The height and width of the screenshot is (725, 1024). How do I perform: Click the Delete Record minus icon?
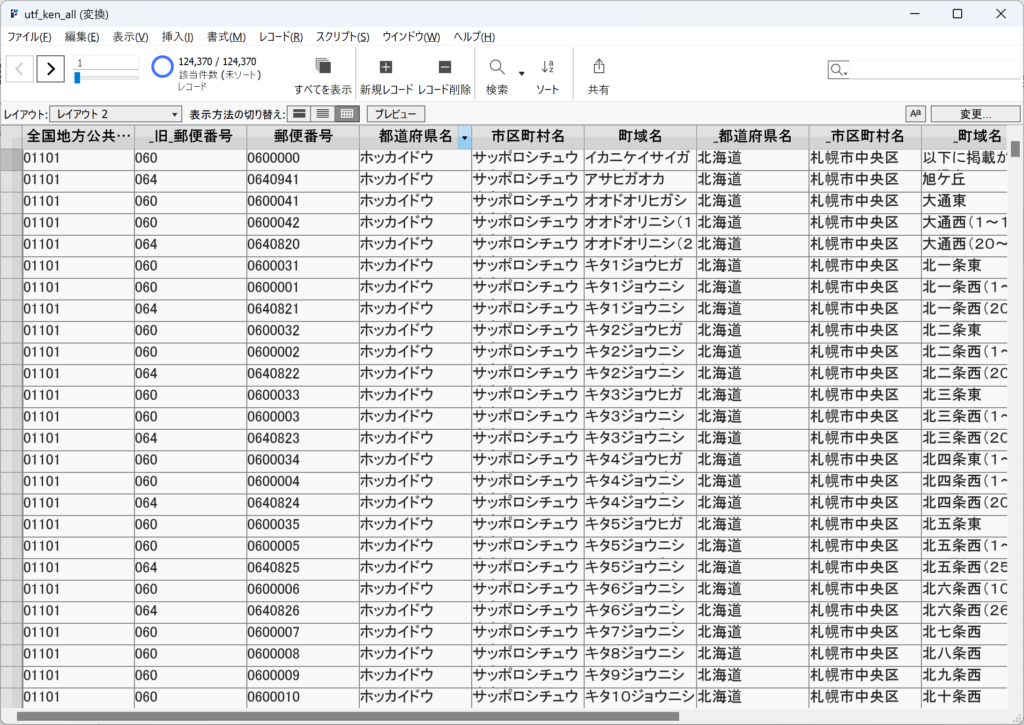(445, 67)
